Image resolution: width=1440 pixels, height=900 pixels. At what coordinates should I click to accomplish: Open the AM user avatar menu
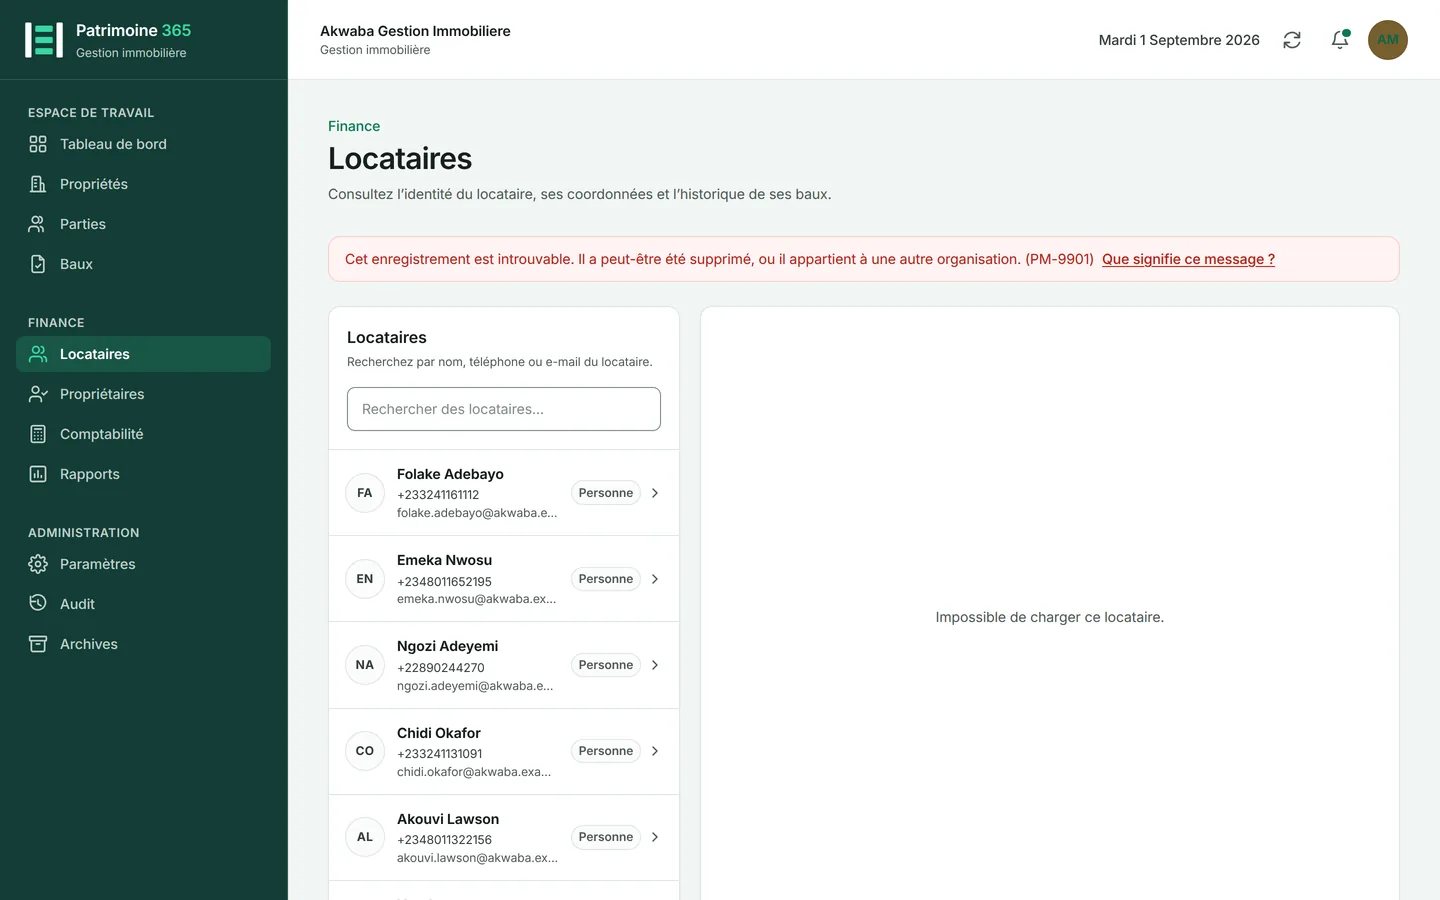point(1388,40)
